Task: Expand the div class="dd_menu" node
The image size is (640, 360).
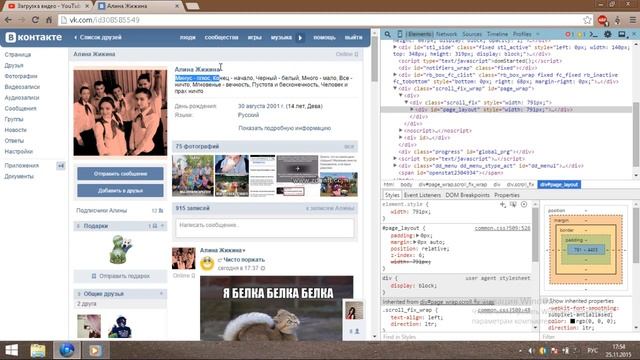Action: [395, 166]
